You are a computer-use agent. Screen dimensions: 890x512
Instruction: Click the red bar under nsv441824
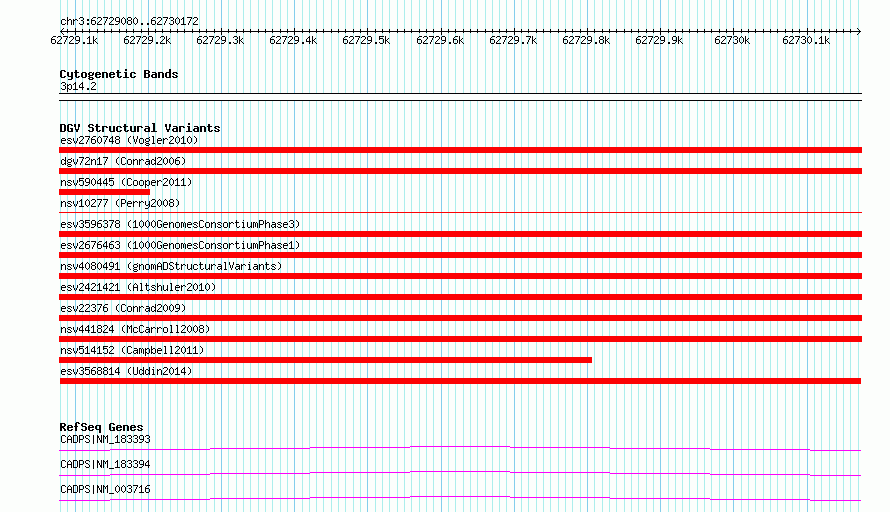tap(460, 339)
